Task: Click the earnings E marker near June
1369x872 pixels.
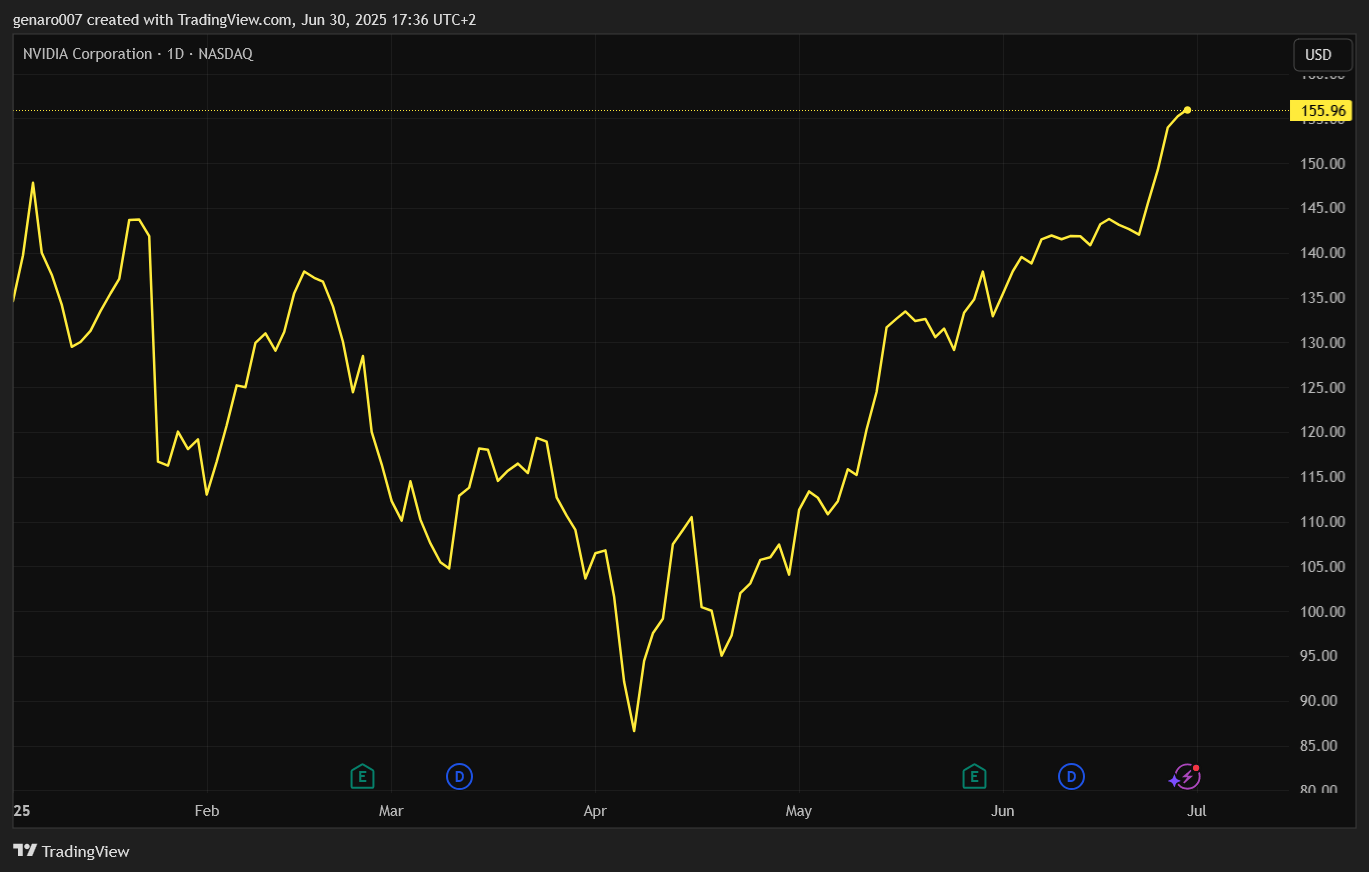Action: (974, 776)
